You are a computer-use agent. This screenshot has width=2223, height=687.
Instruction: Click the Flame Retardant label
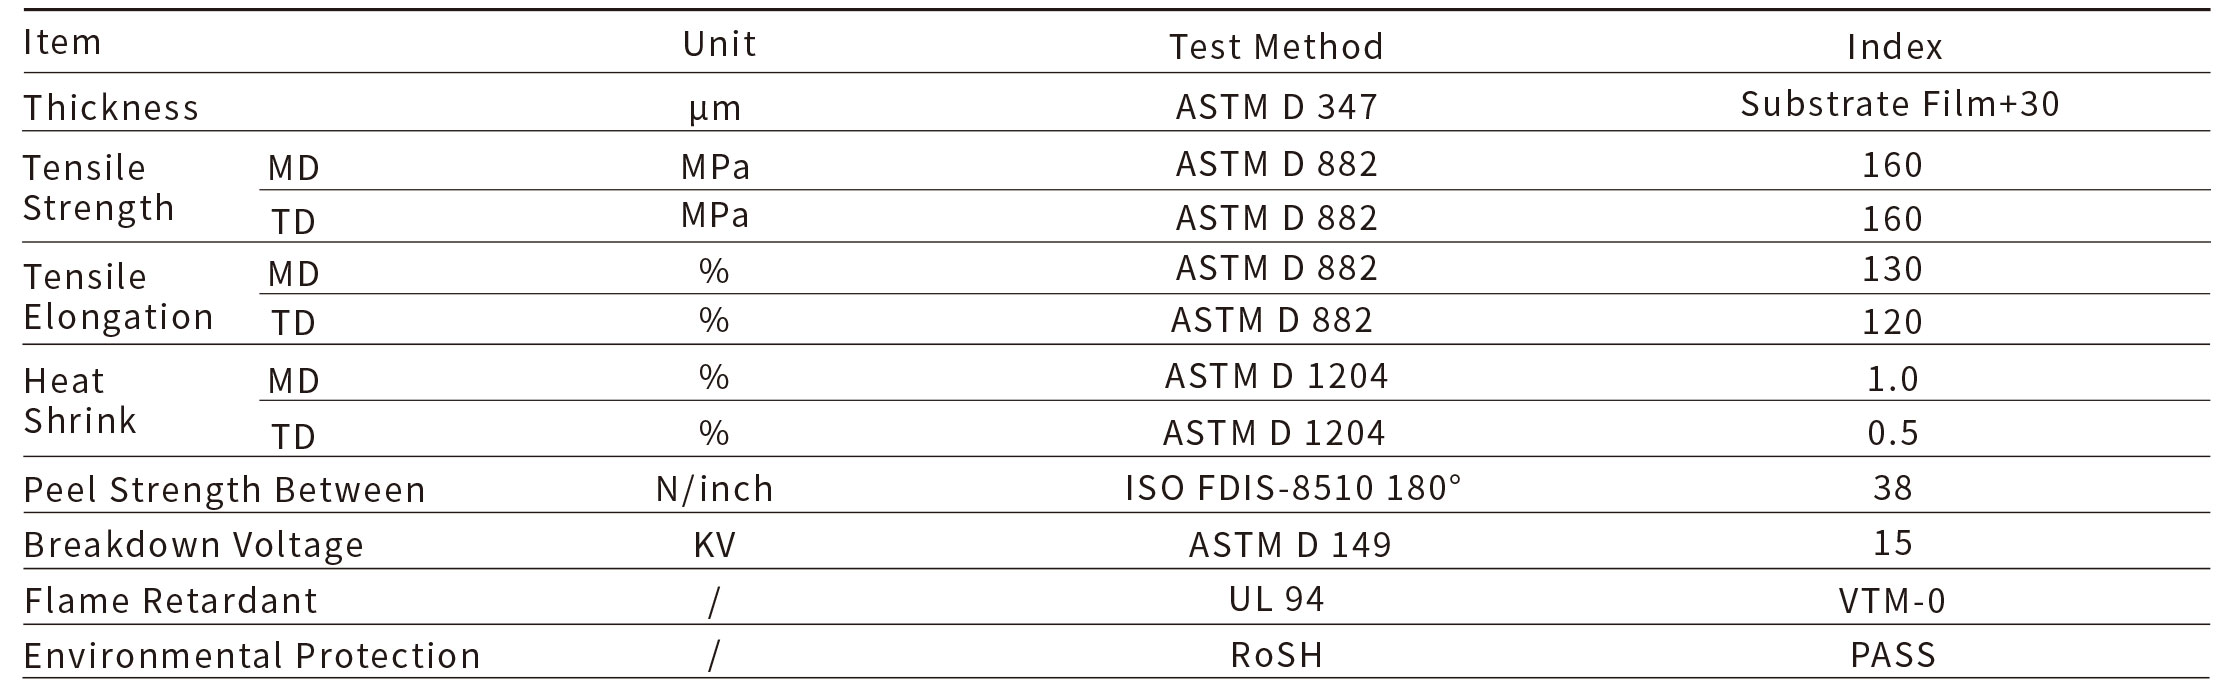pos(170,600)
